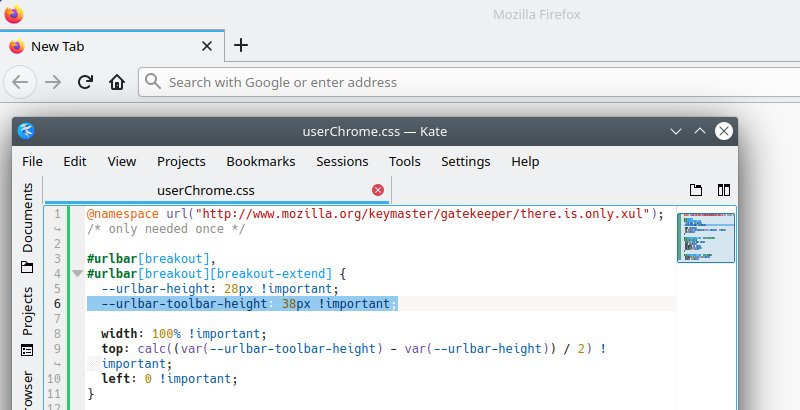
Task: Collapse the #urlbar code block fold arrow
Action: pyautogui.click(x=77, y=273)
